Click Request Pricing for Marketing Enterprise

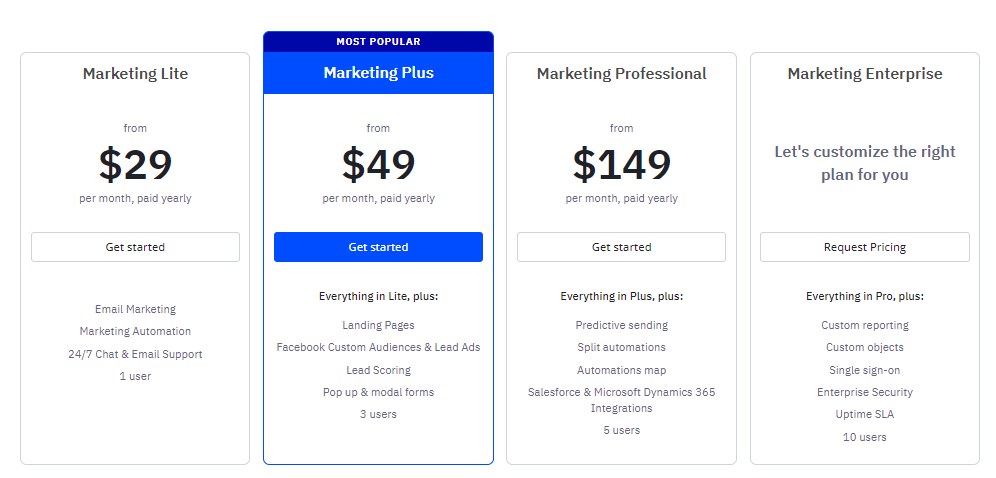(x=865, y=247)
